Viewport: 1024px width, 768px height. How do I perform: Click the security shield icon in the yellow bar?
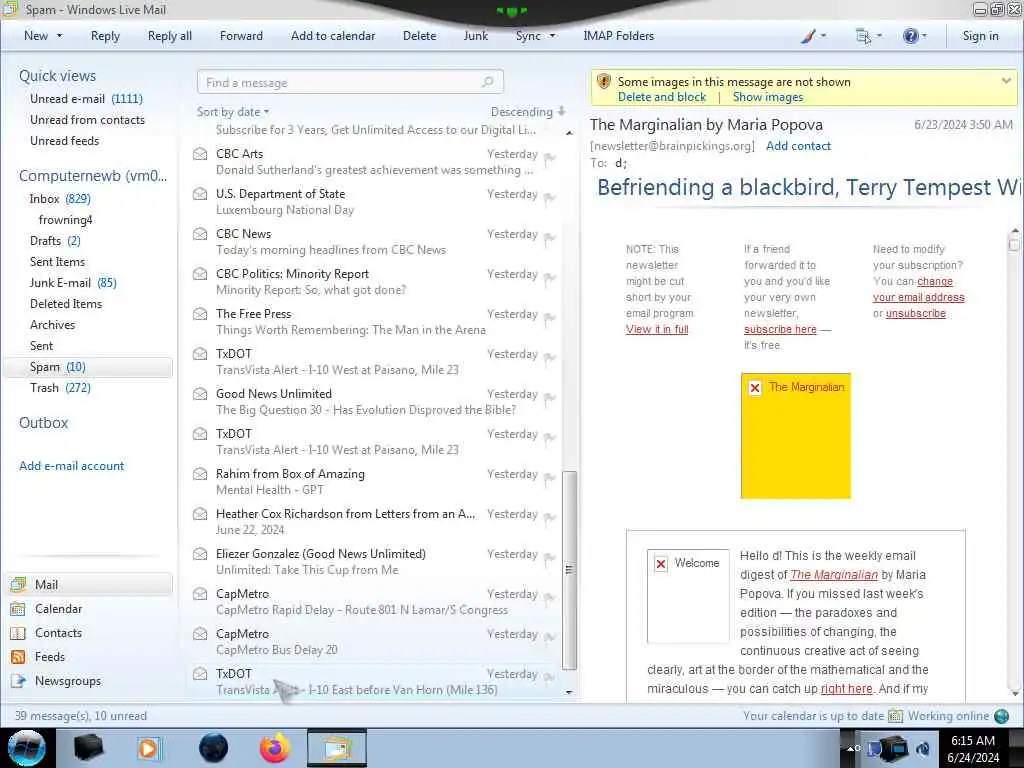603,82
